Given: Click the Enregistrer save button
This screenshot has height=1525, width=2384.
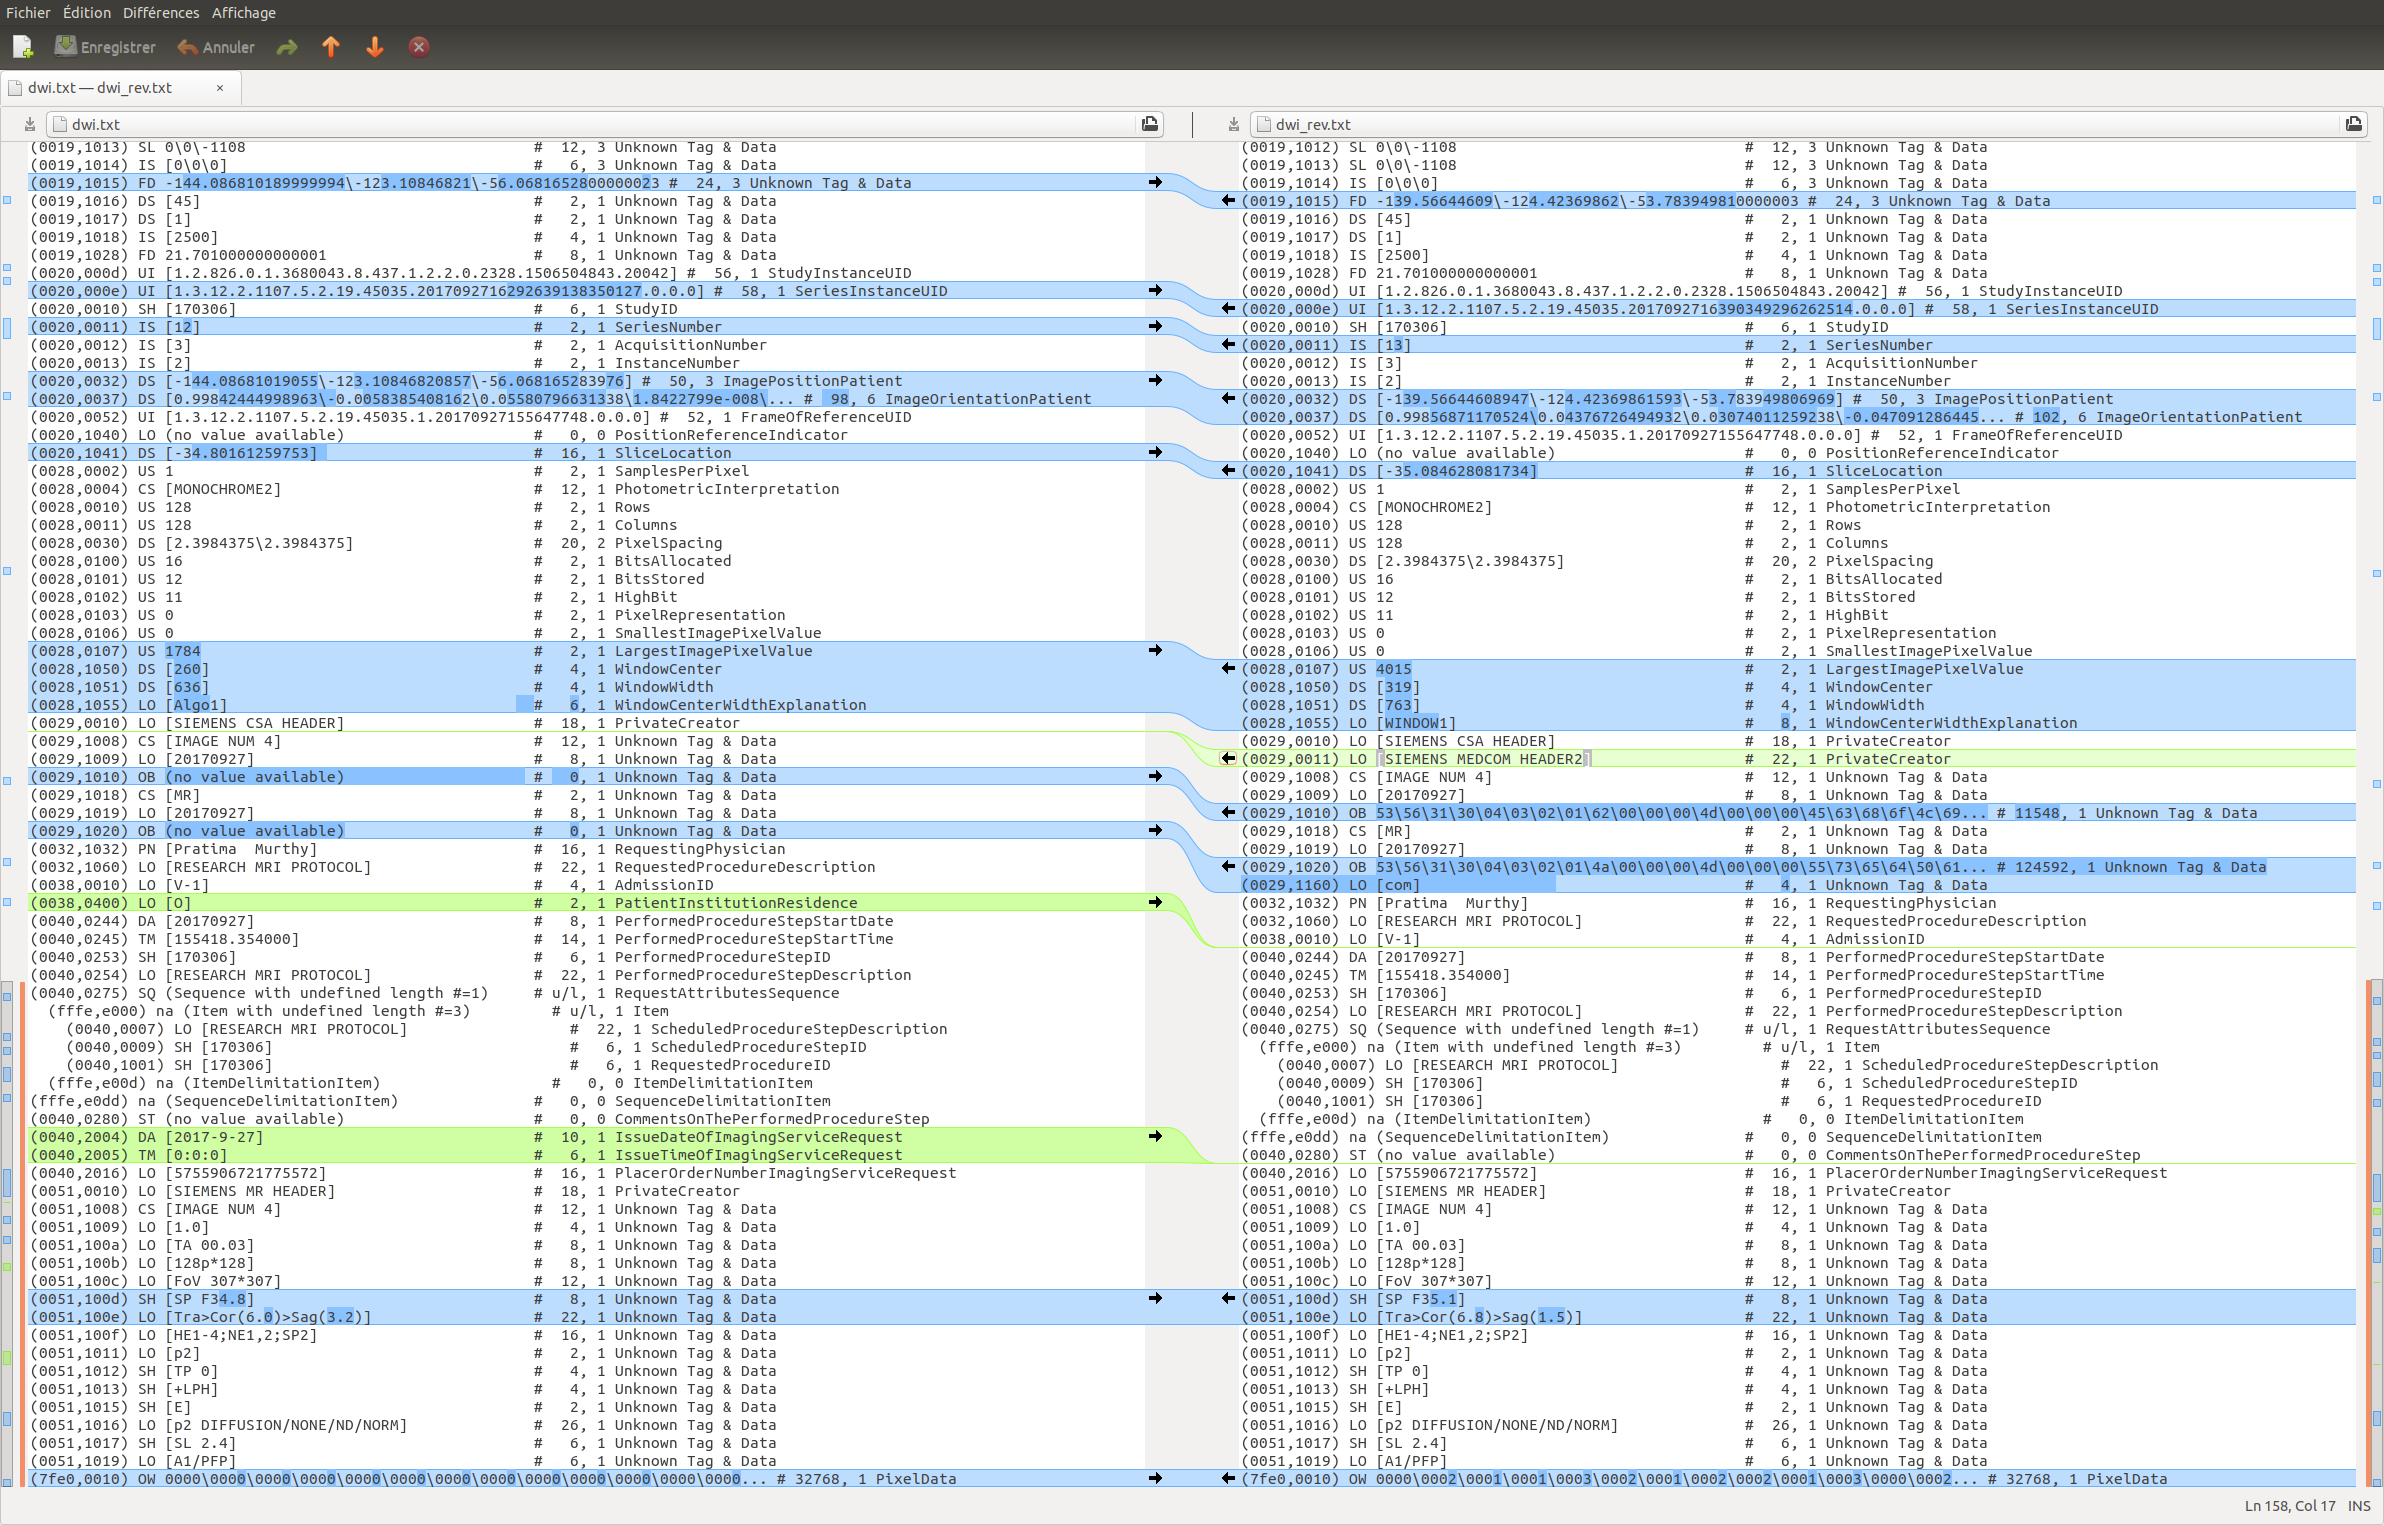Looking at the screenshot, I should click(x=105, y=47).
